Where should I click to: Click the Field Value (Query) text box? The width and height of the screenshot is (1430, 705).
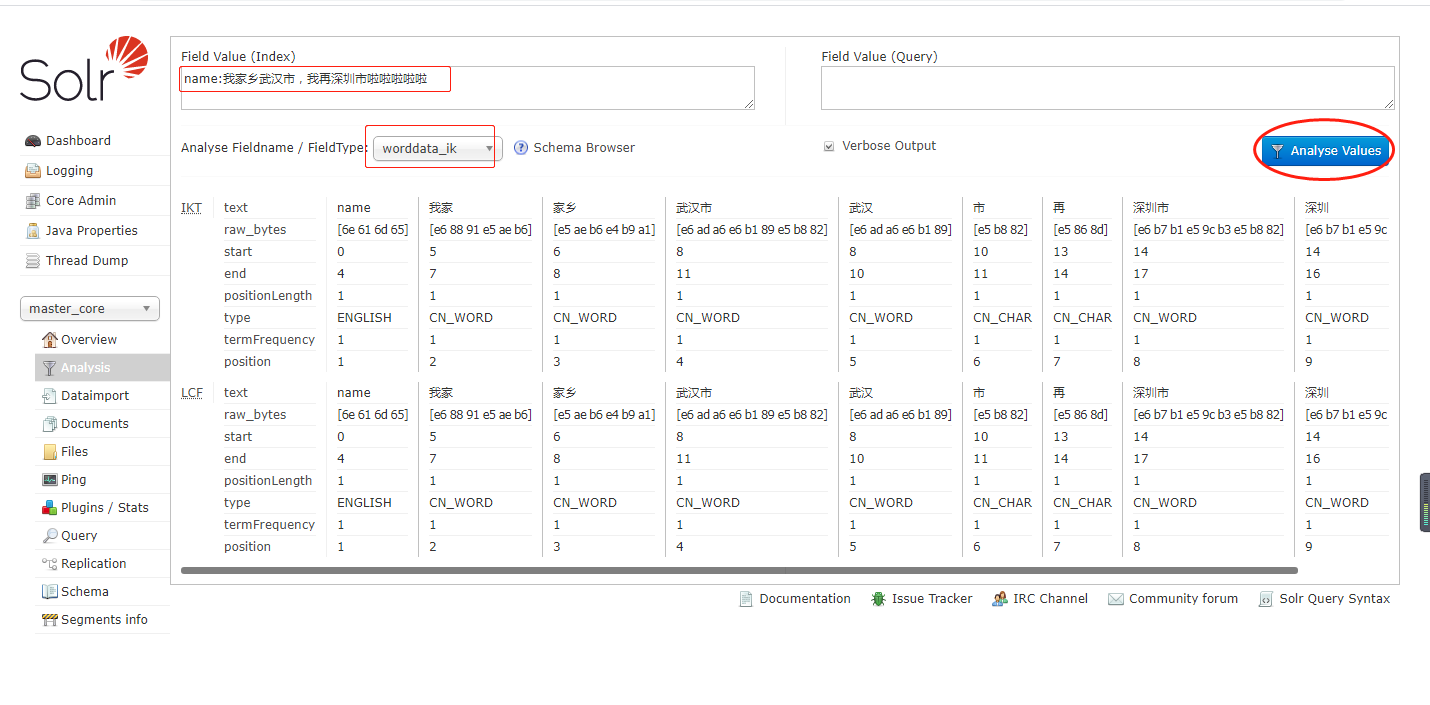pos(1107,88)
